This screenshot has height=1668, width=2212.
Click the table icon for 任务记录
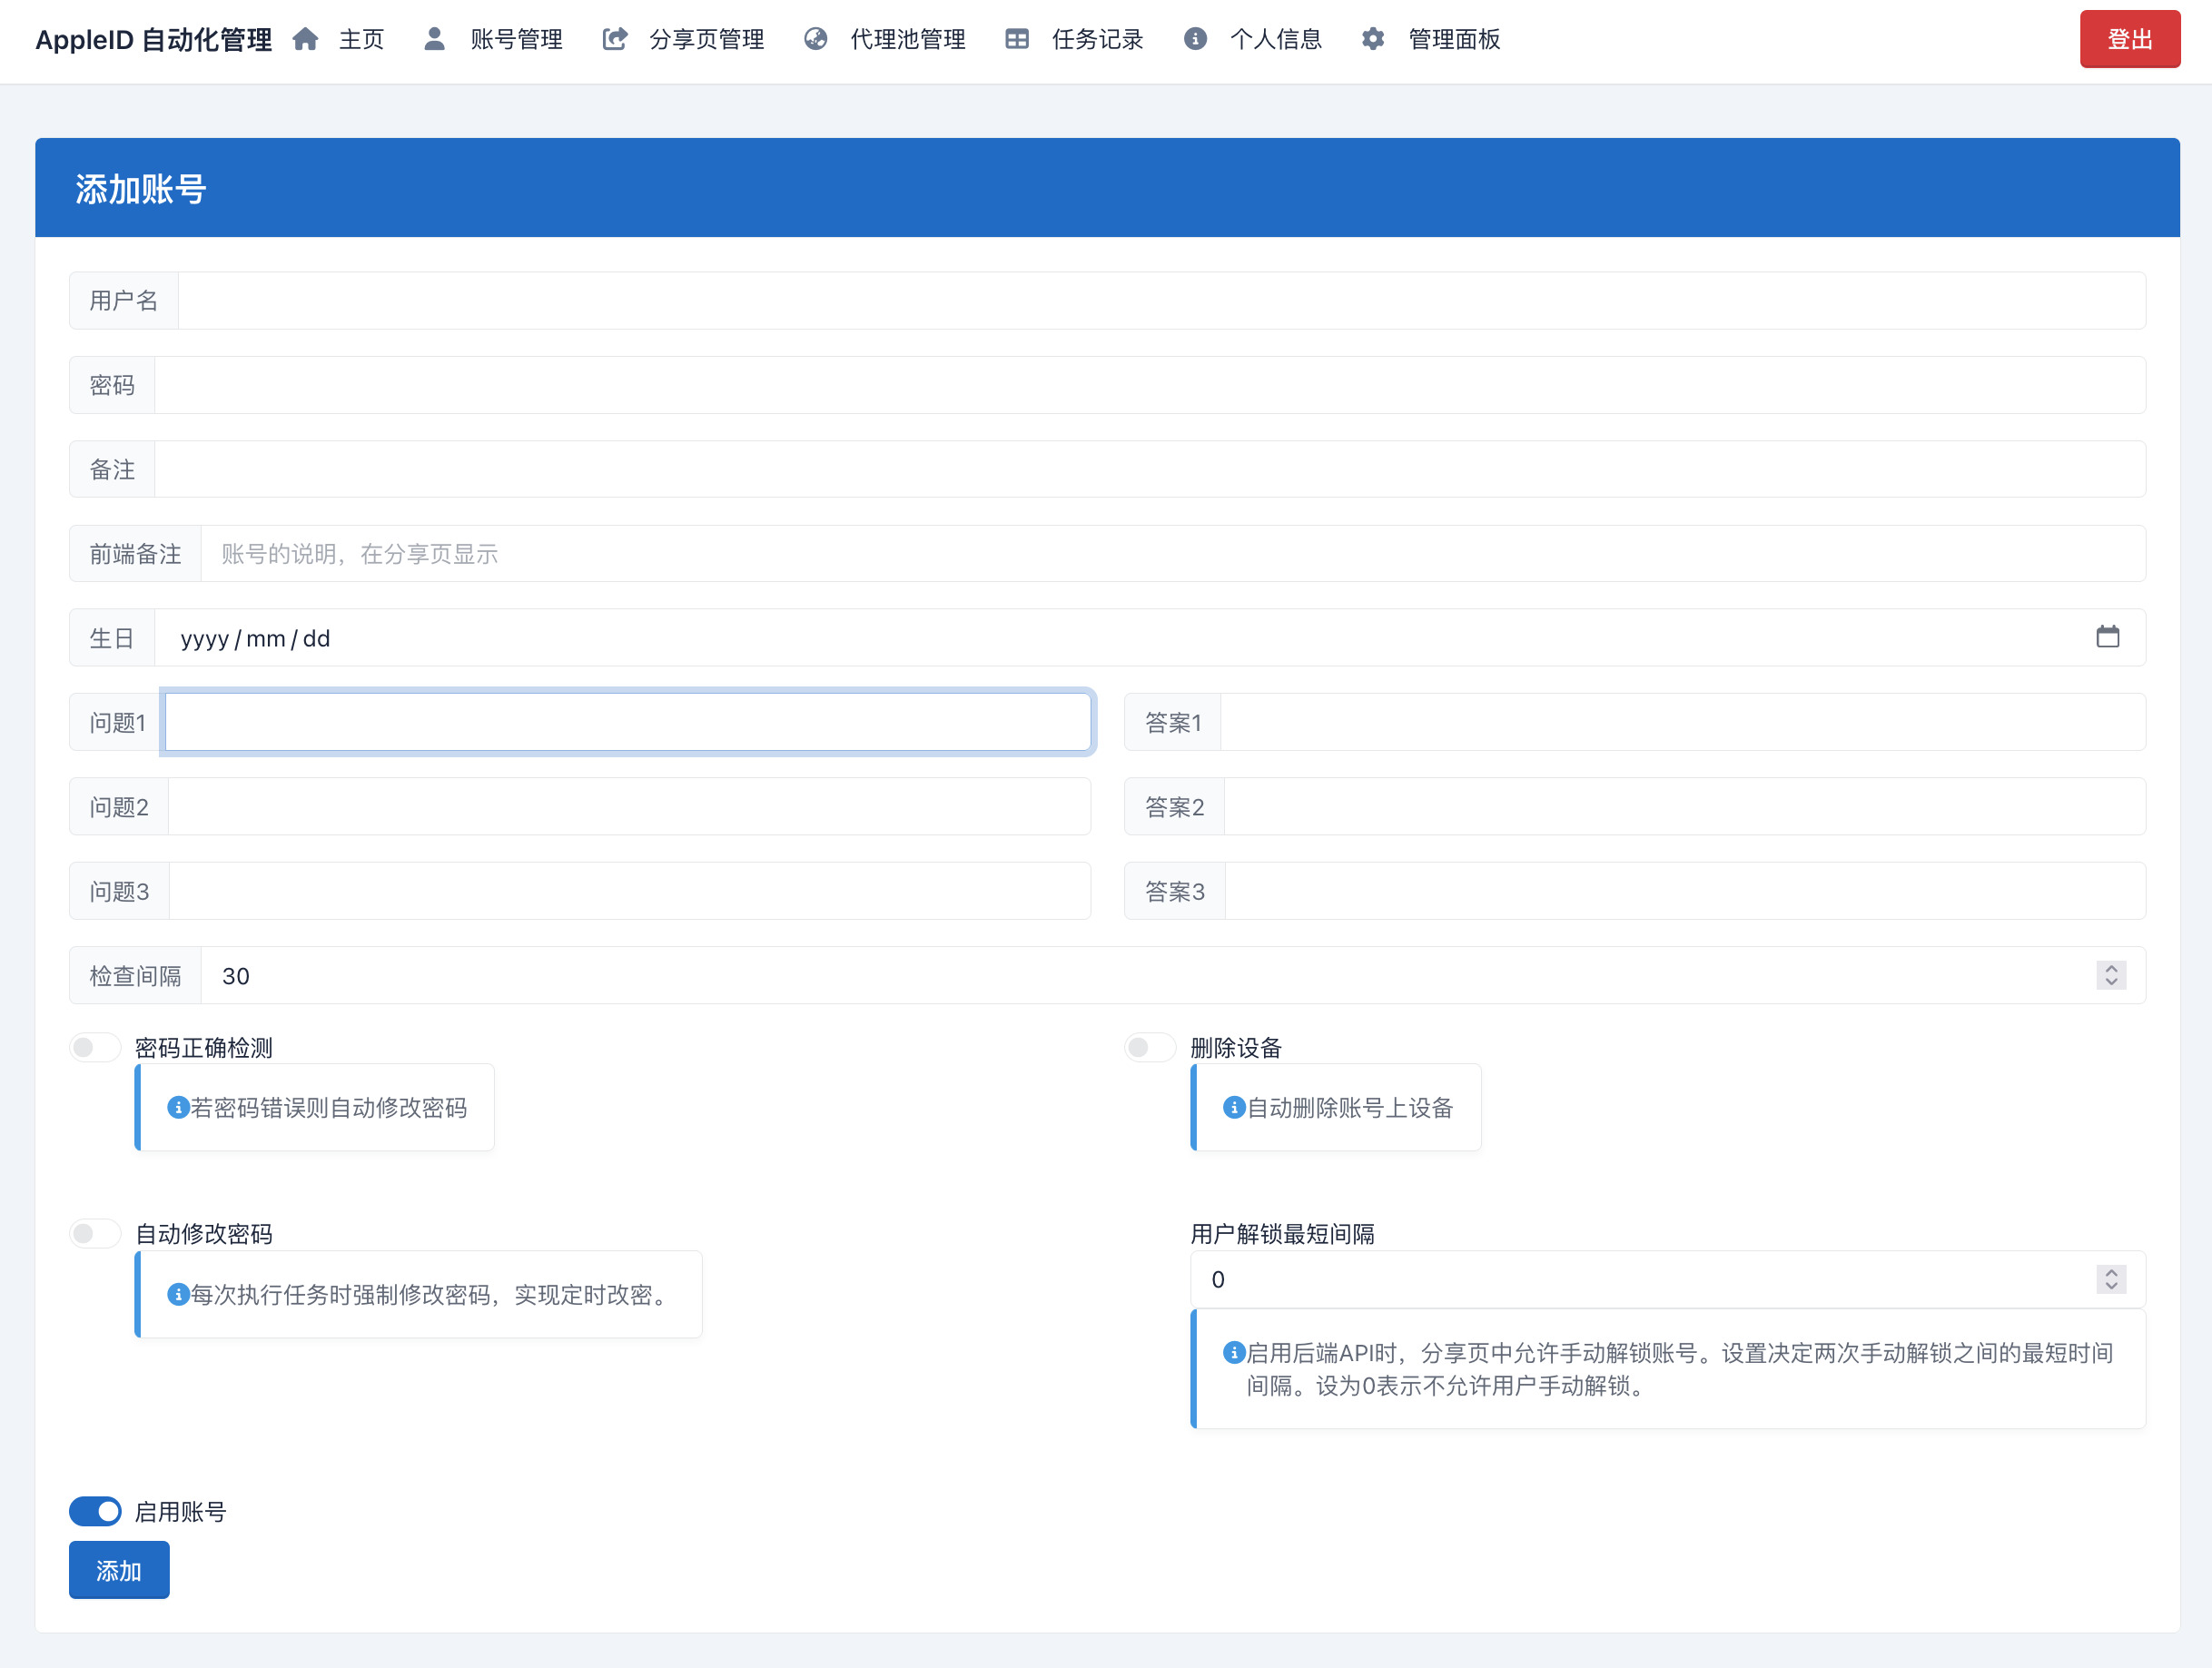(1017, 39)
